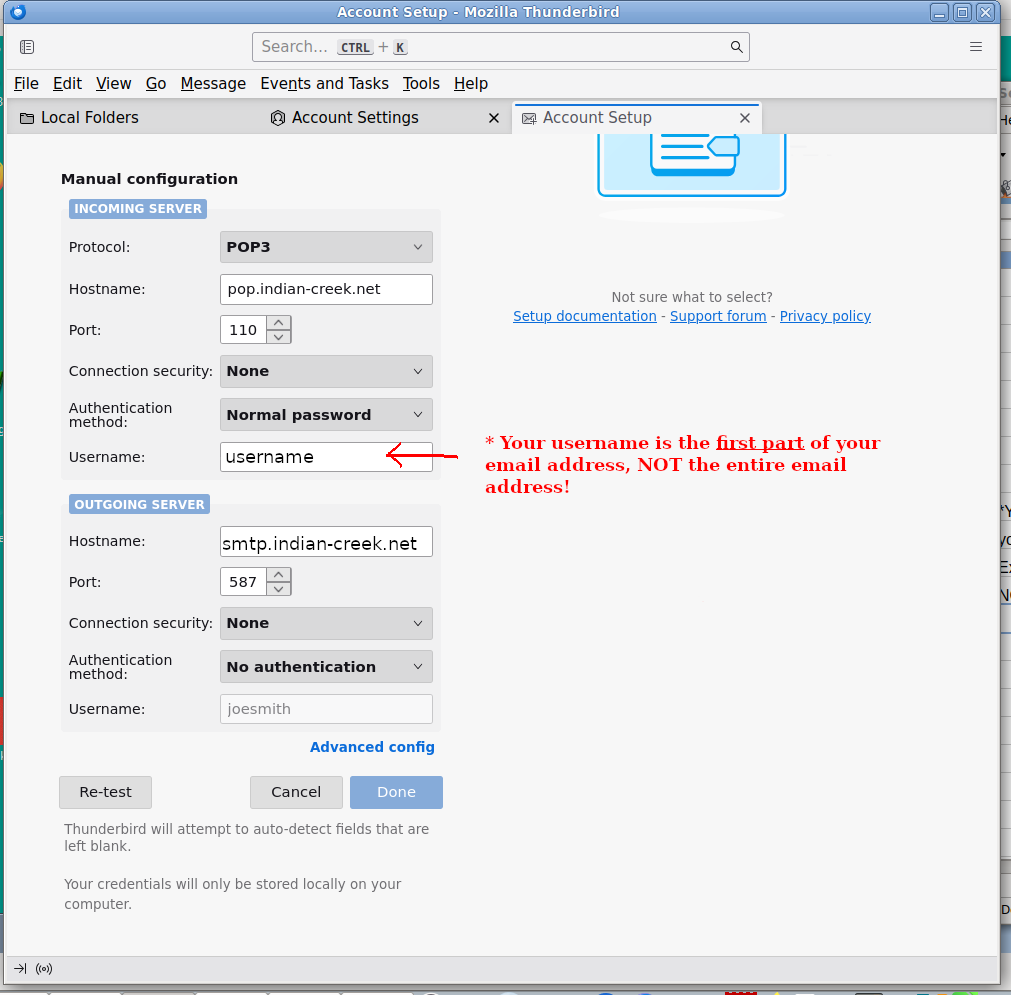Open the Events and Tasks menu
Viewport: 1018px width, 1005px height.
click(324, 84)
